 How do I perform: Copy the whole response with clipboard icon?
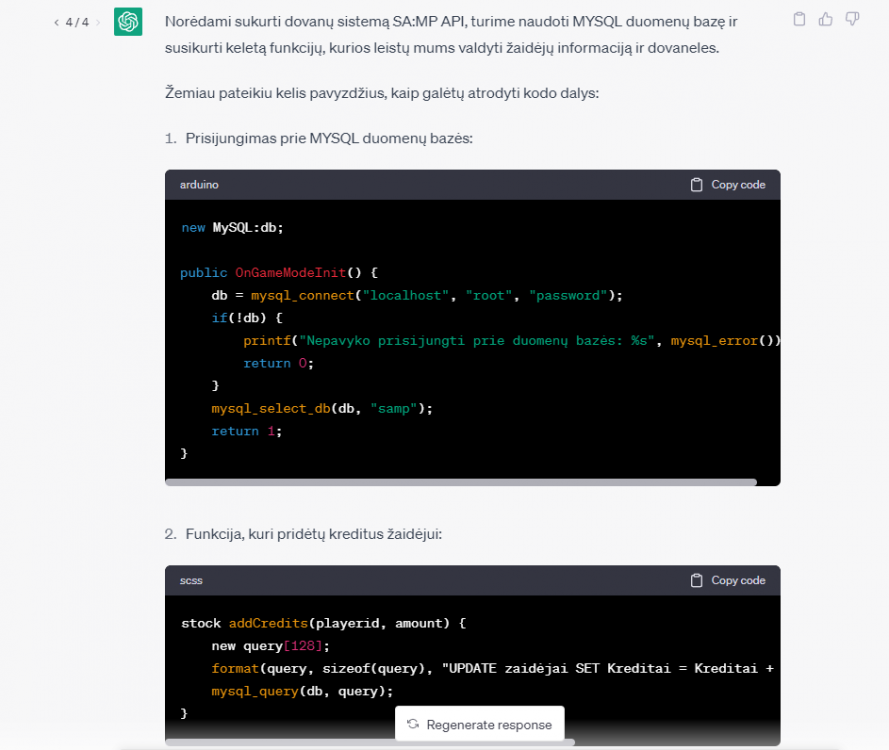point(799,19)
